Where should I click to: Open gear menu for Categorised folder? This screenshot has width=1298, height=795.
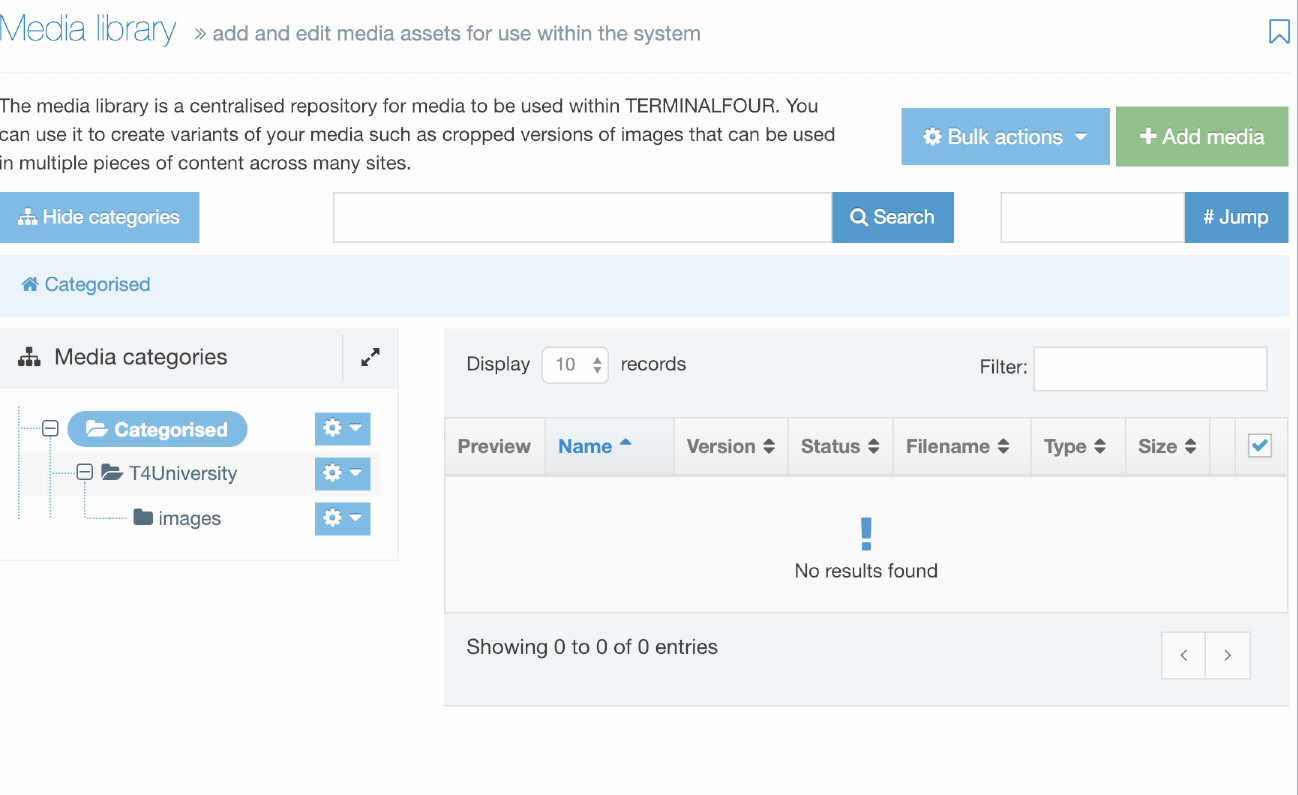point(342,429)
